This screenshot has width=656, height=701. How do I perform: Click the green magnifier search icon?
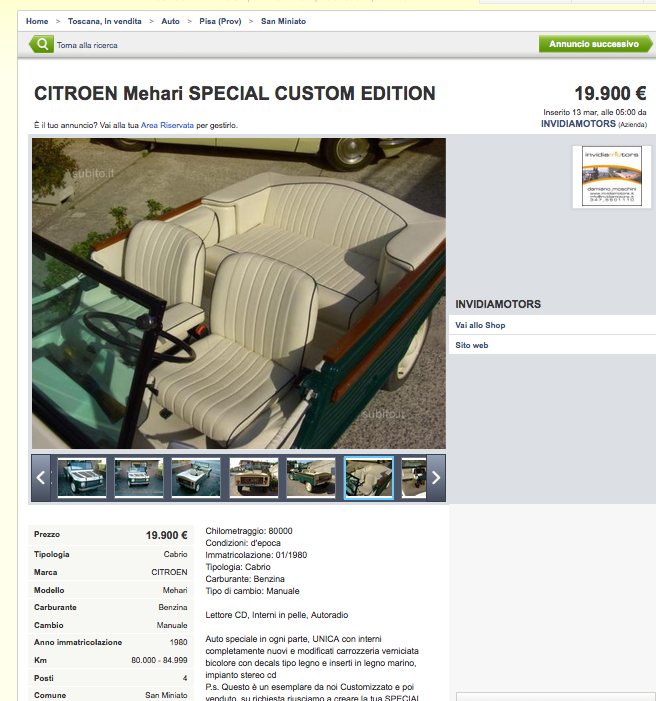(42, 44)
